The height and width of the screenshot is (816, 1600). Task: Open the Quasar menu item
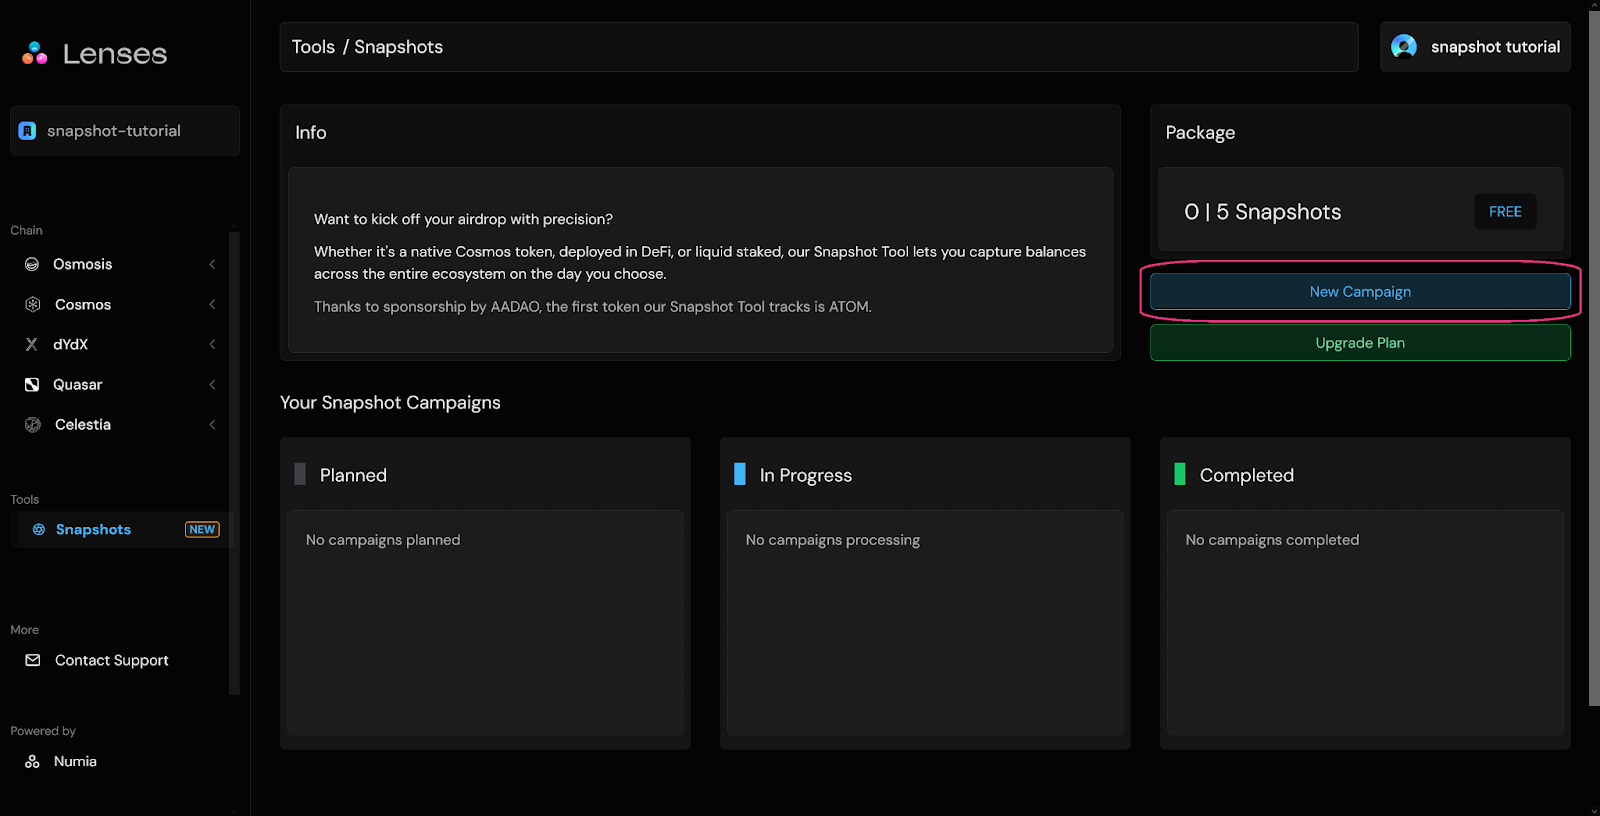coord(120,384)
